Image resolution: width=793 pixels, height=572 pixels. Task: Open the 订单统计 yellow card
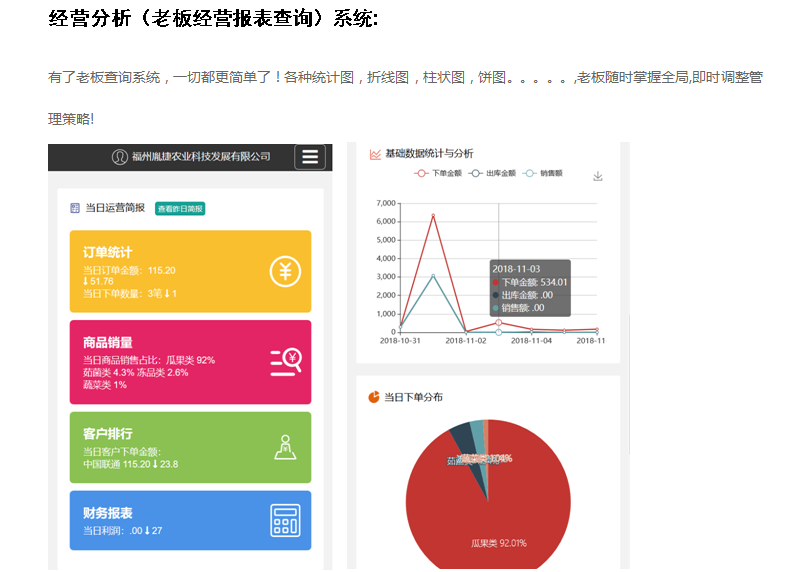[x=108, y=252]
